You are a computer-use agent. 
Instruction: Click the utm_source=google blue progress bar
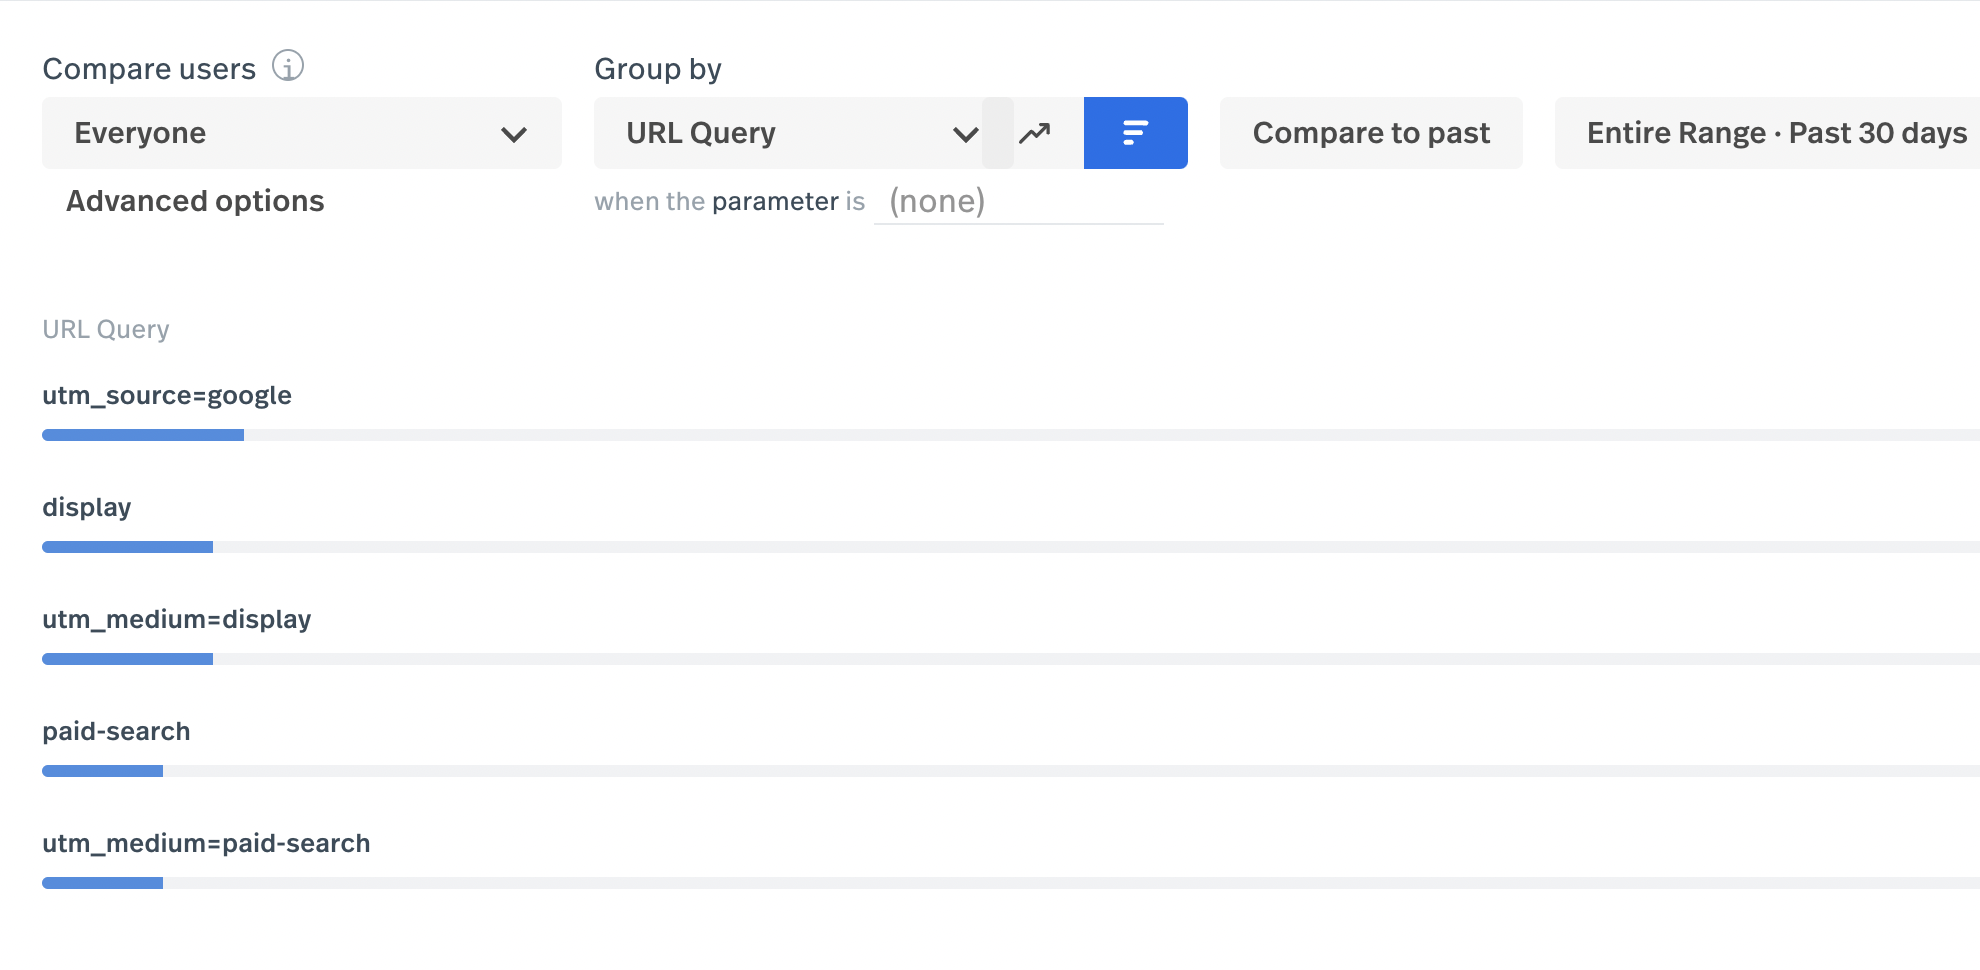(143, 435)
